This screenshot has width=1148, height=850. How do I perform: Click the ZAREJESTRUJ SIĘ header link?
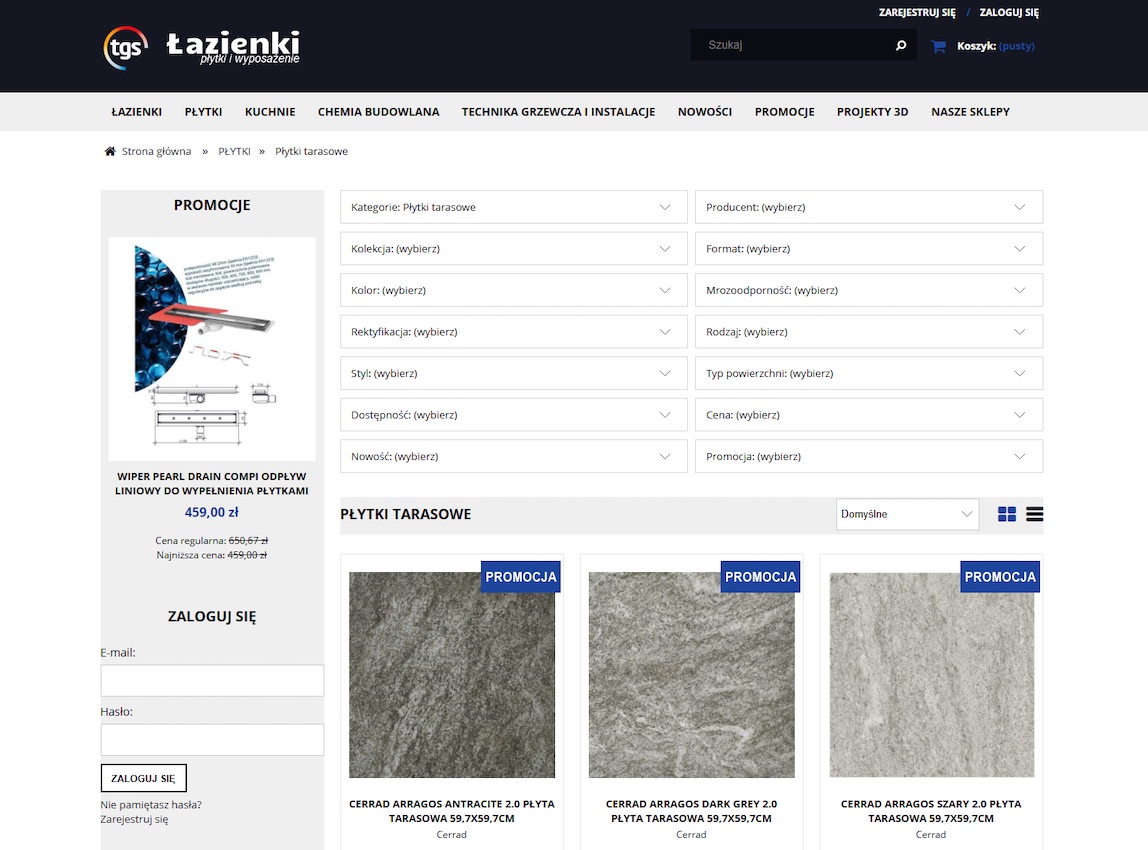click(x=916, y=13)
